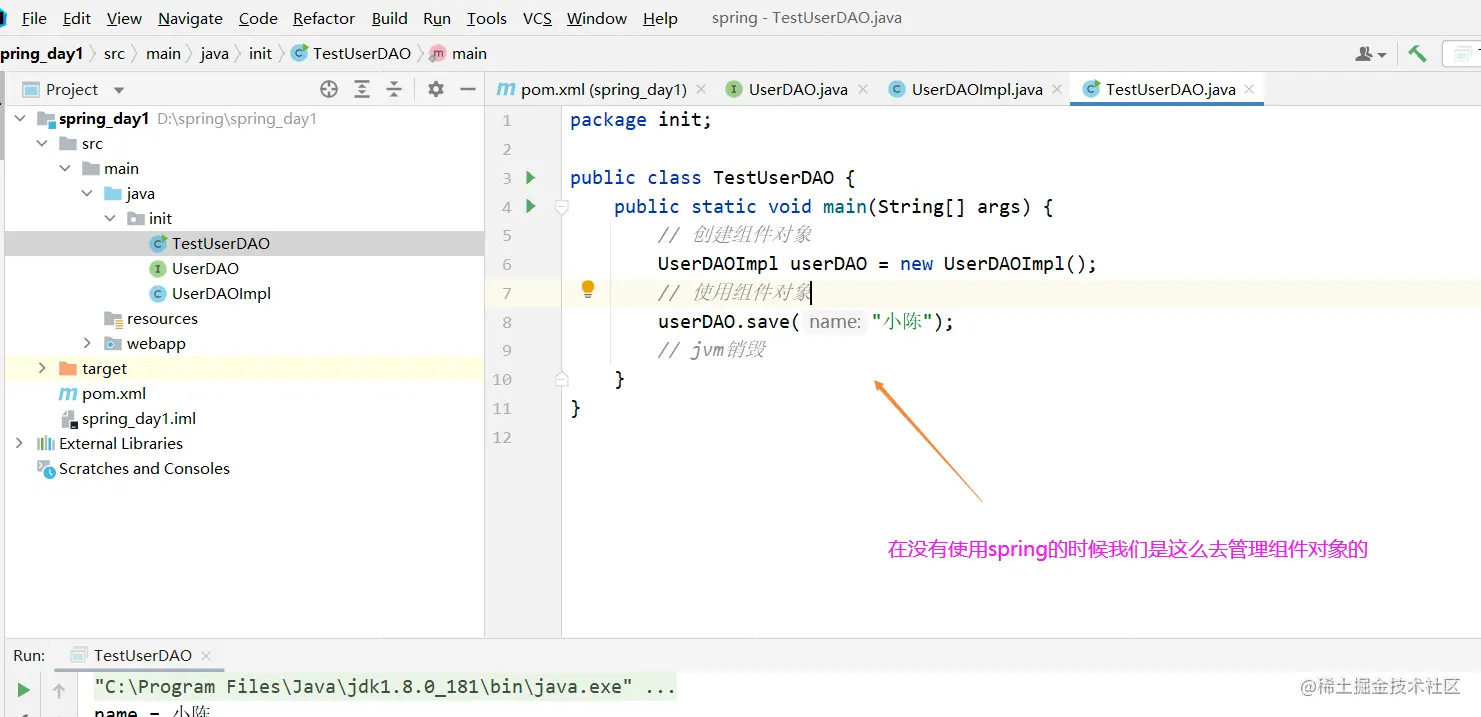Expand the target folder
Image resolution: width=1481 pixels, height=717 pixels.
pos(42,368)
